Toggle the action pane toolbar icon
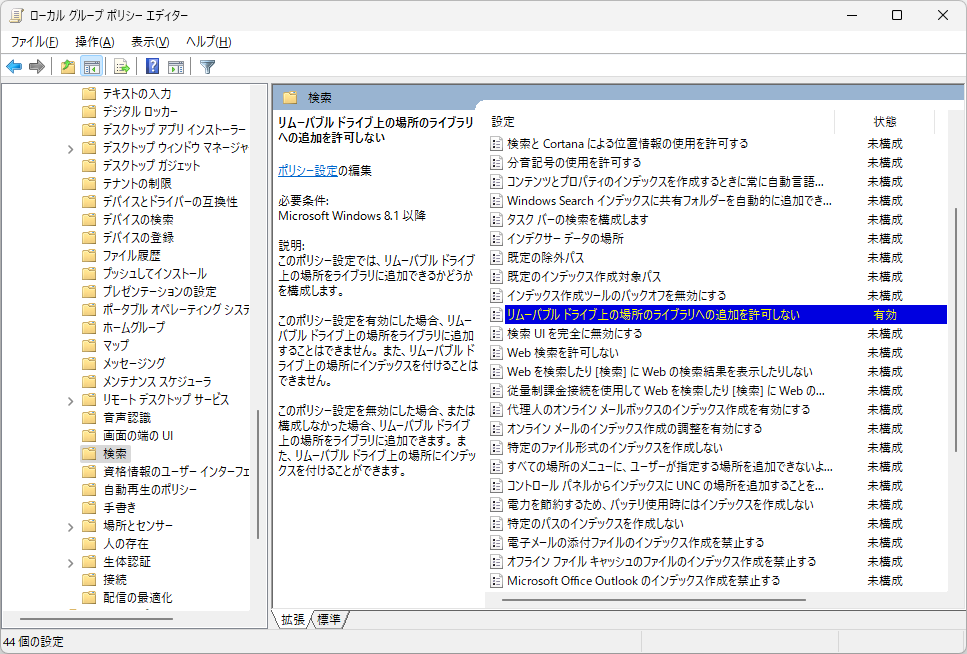The image size is (967, 654). 176,67
